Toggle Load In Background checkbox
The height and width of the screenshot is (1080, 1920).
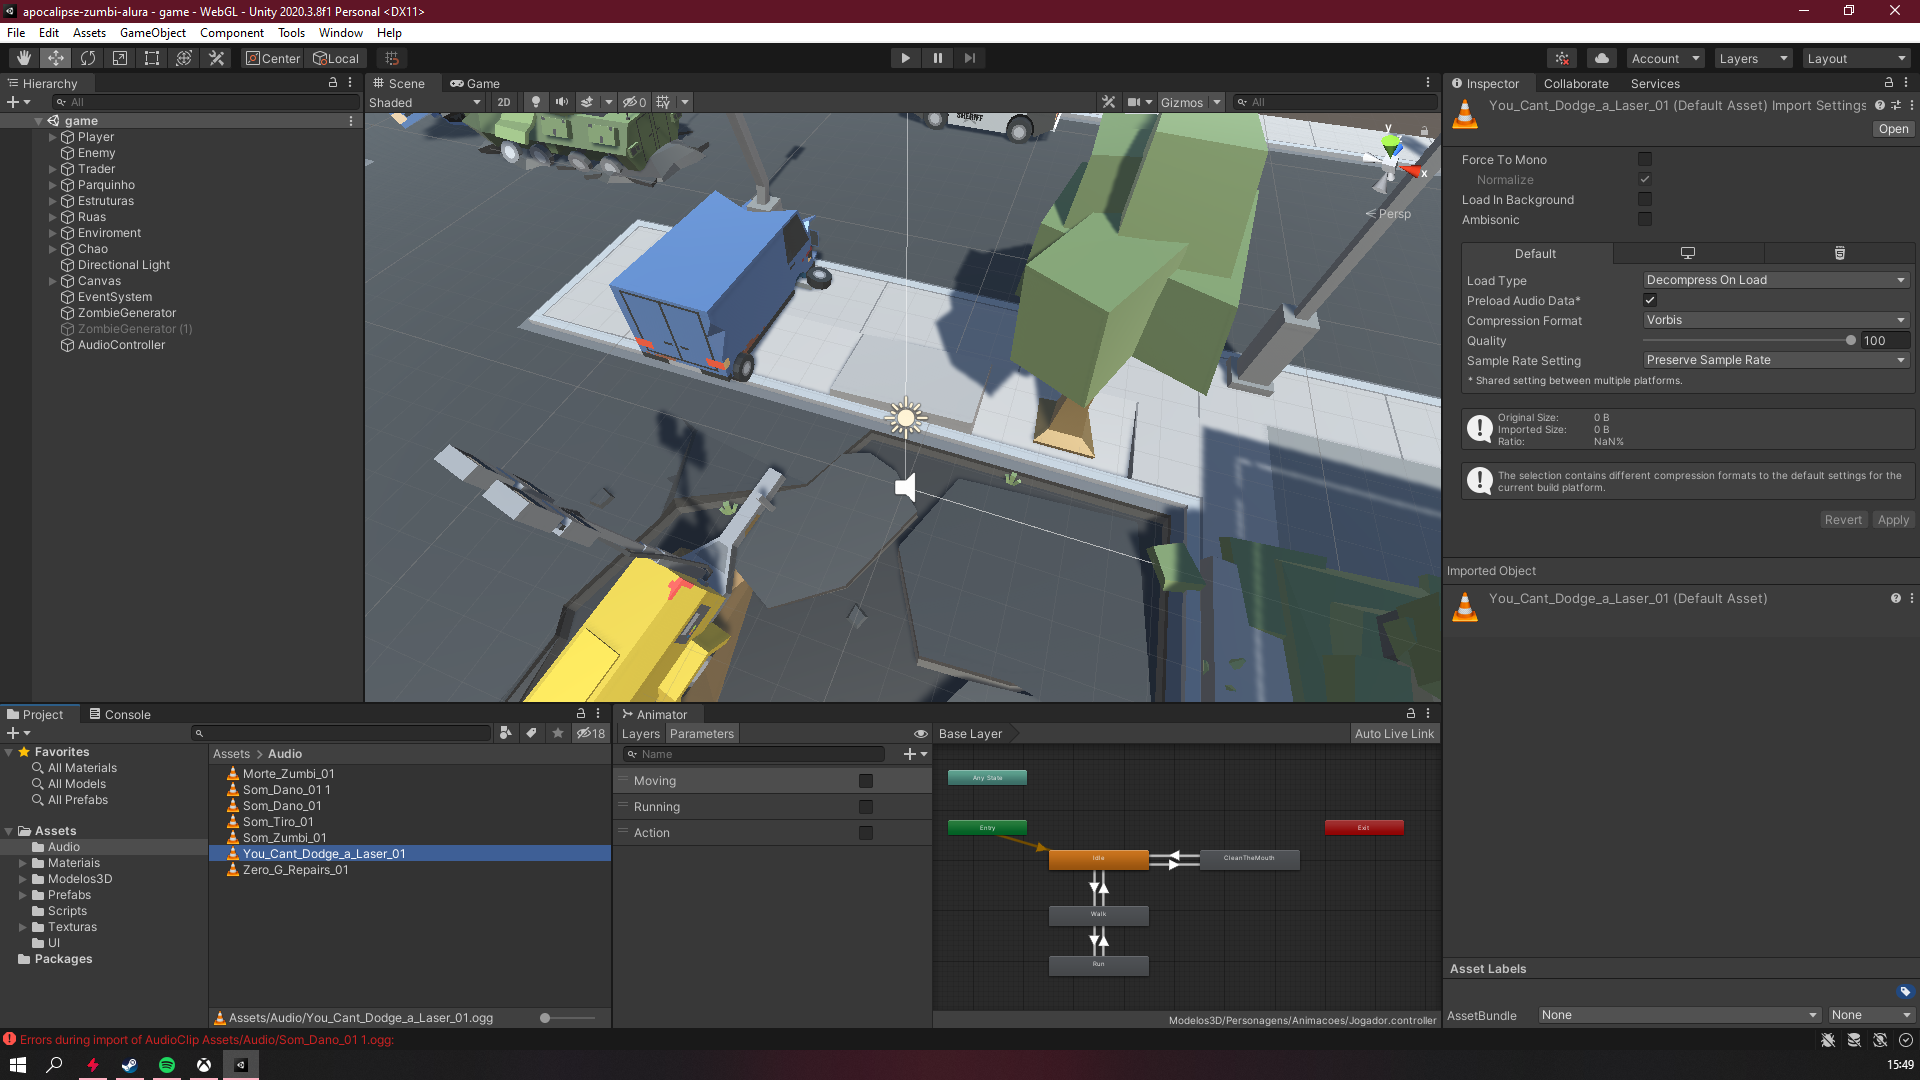point(1644,199)
